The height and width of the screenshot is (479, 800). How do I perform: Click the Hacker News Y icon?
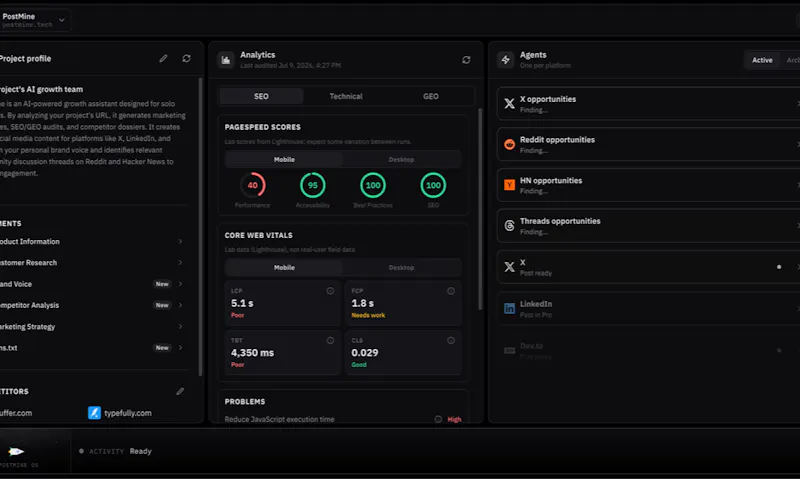pos(509,185)
